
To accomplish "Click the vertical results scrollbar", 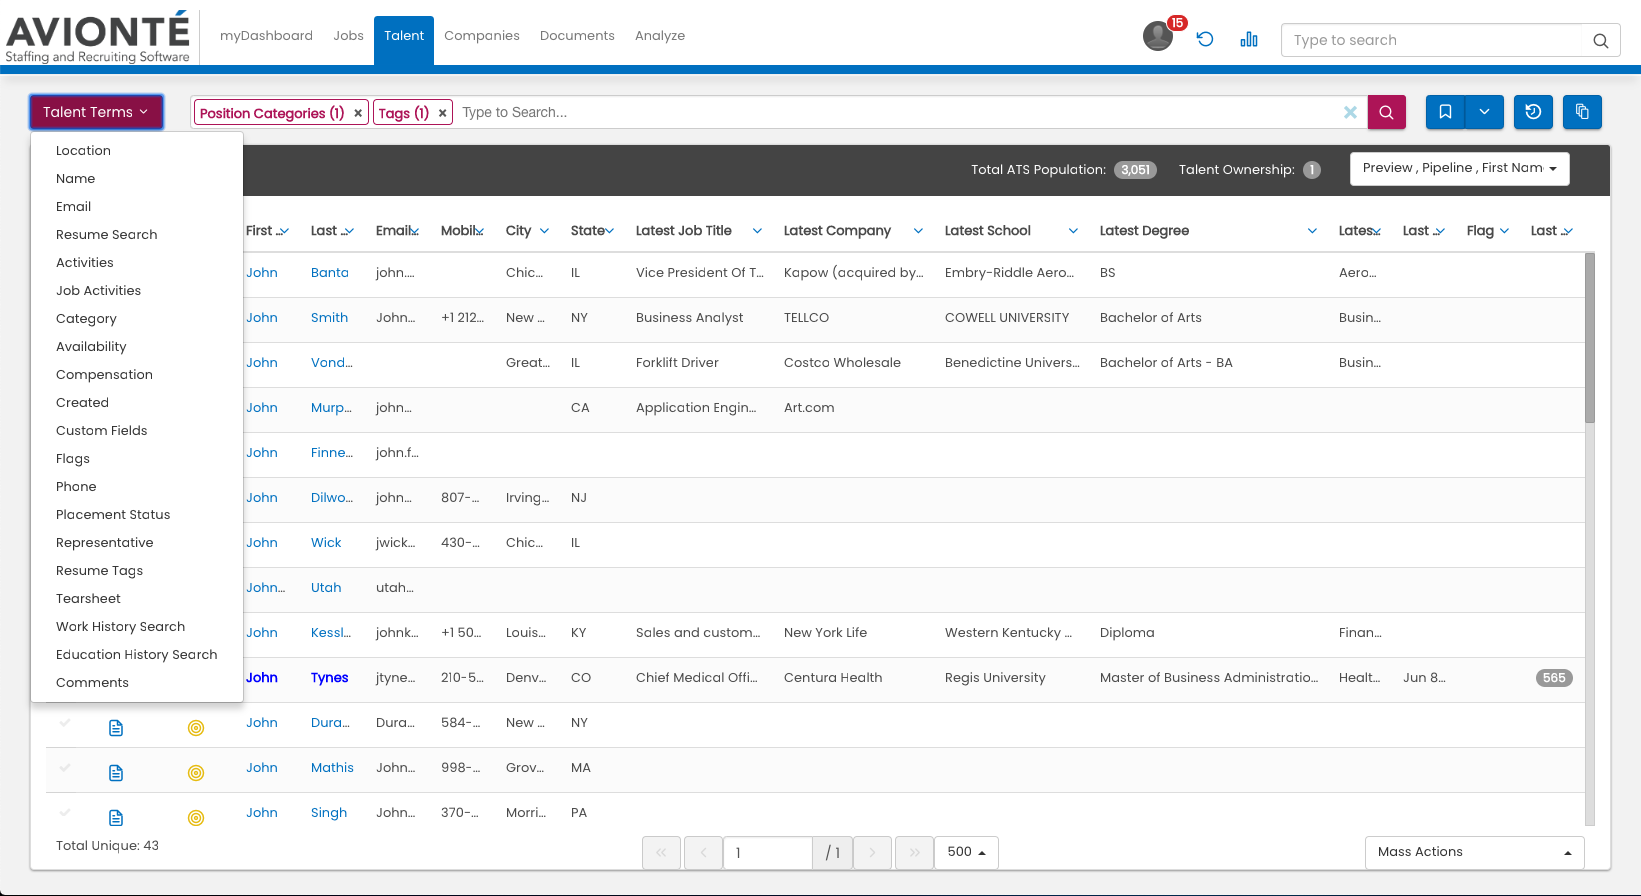I will (x=1590, y=338).
